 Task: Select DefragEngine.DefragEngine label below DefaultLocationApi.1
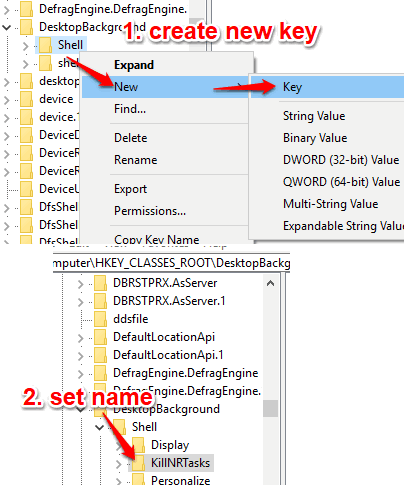[x=186, y=373]
